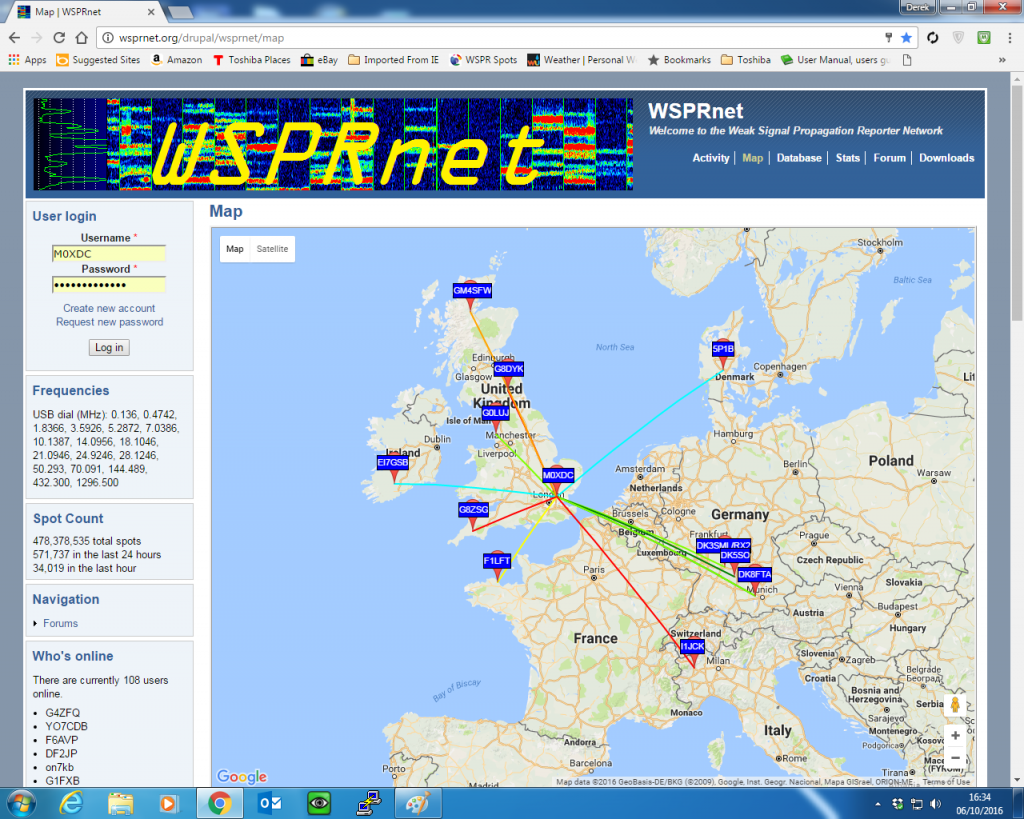1024x819 pixels.
Task: Open the Google logo on the map
Action: (242, 776)
